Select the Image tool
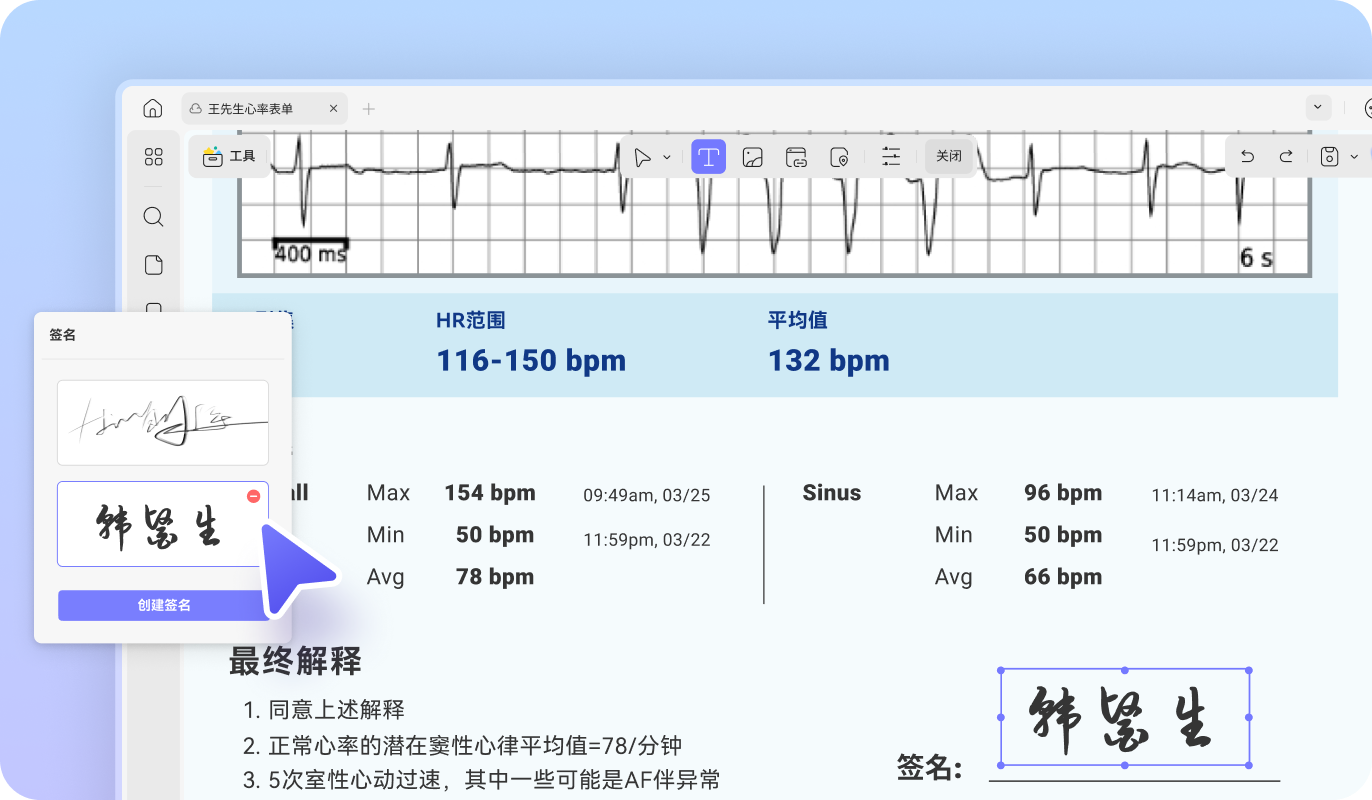 coord(753,157)
